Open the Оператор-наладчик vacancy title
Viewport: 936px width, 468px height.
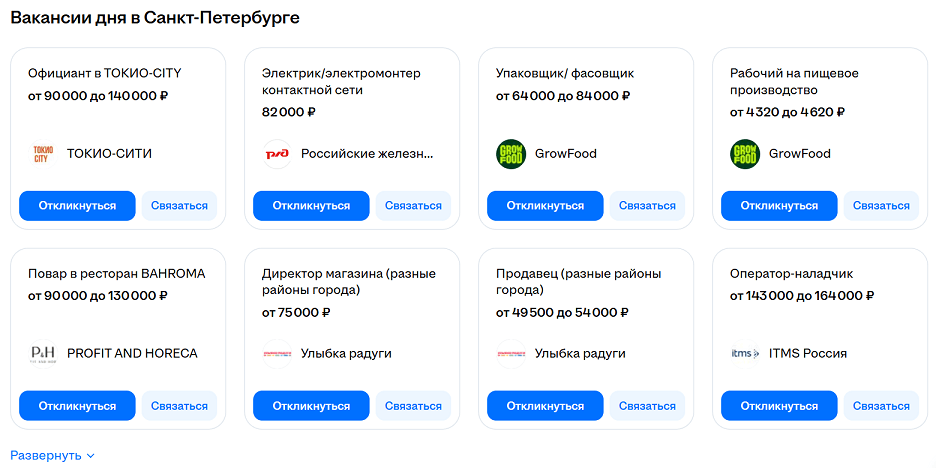[x=791, y=273]
